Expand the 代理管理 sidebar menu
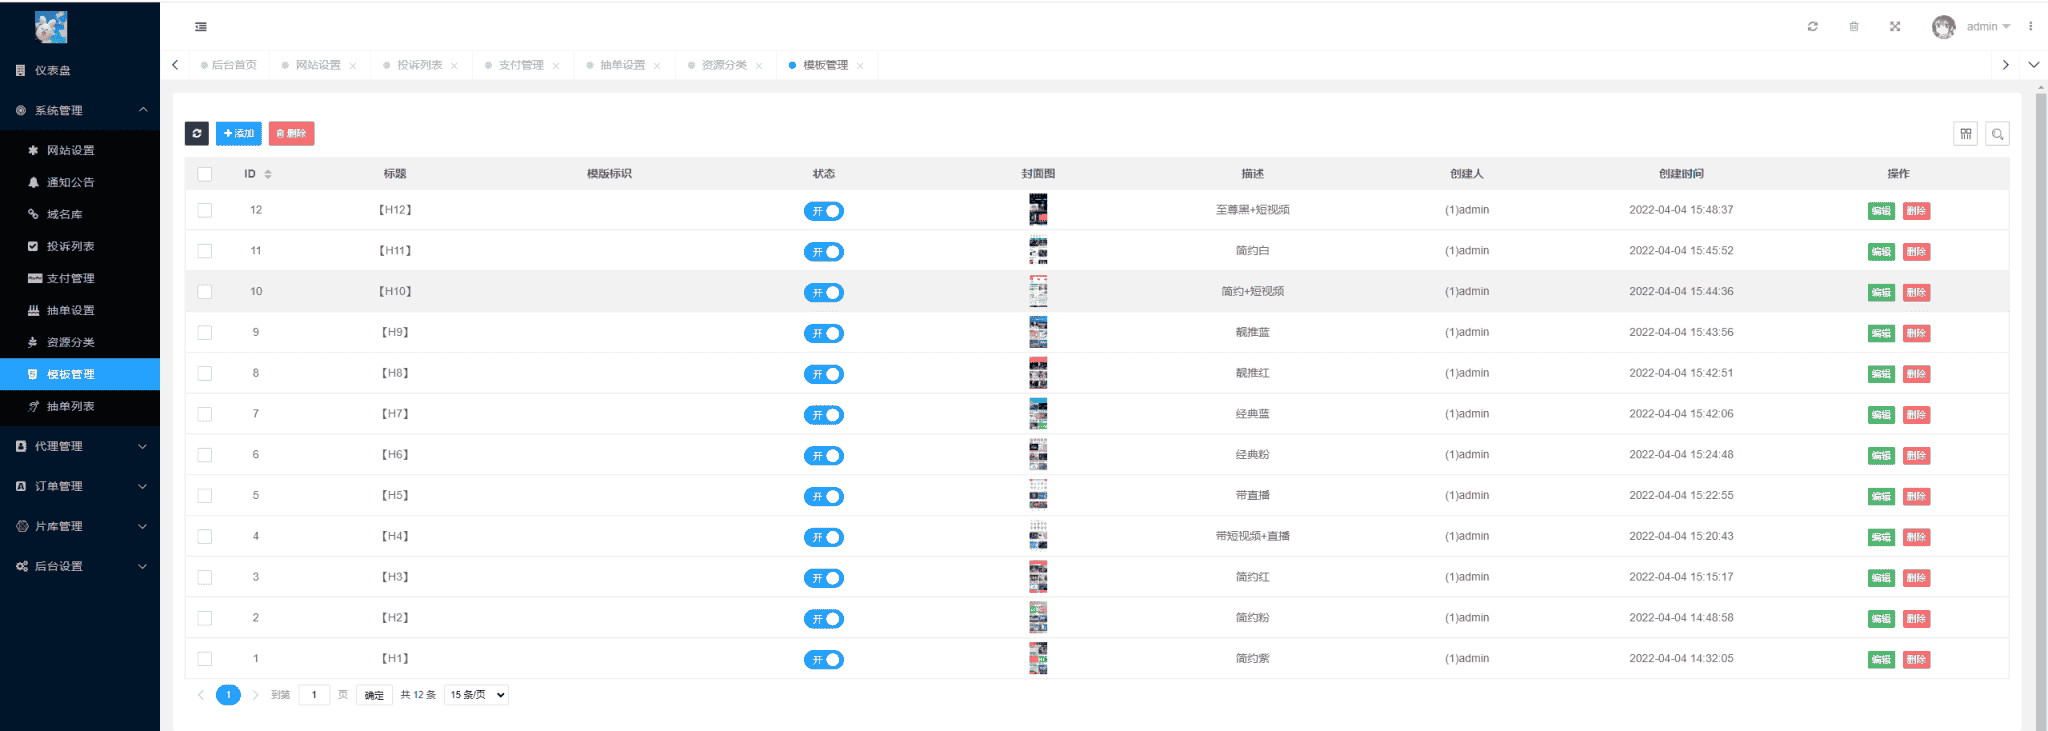This screenshot has height=731, width=2048. (80, 446)
